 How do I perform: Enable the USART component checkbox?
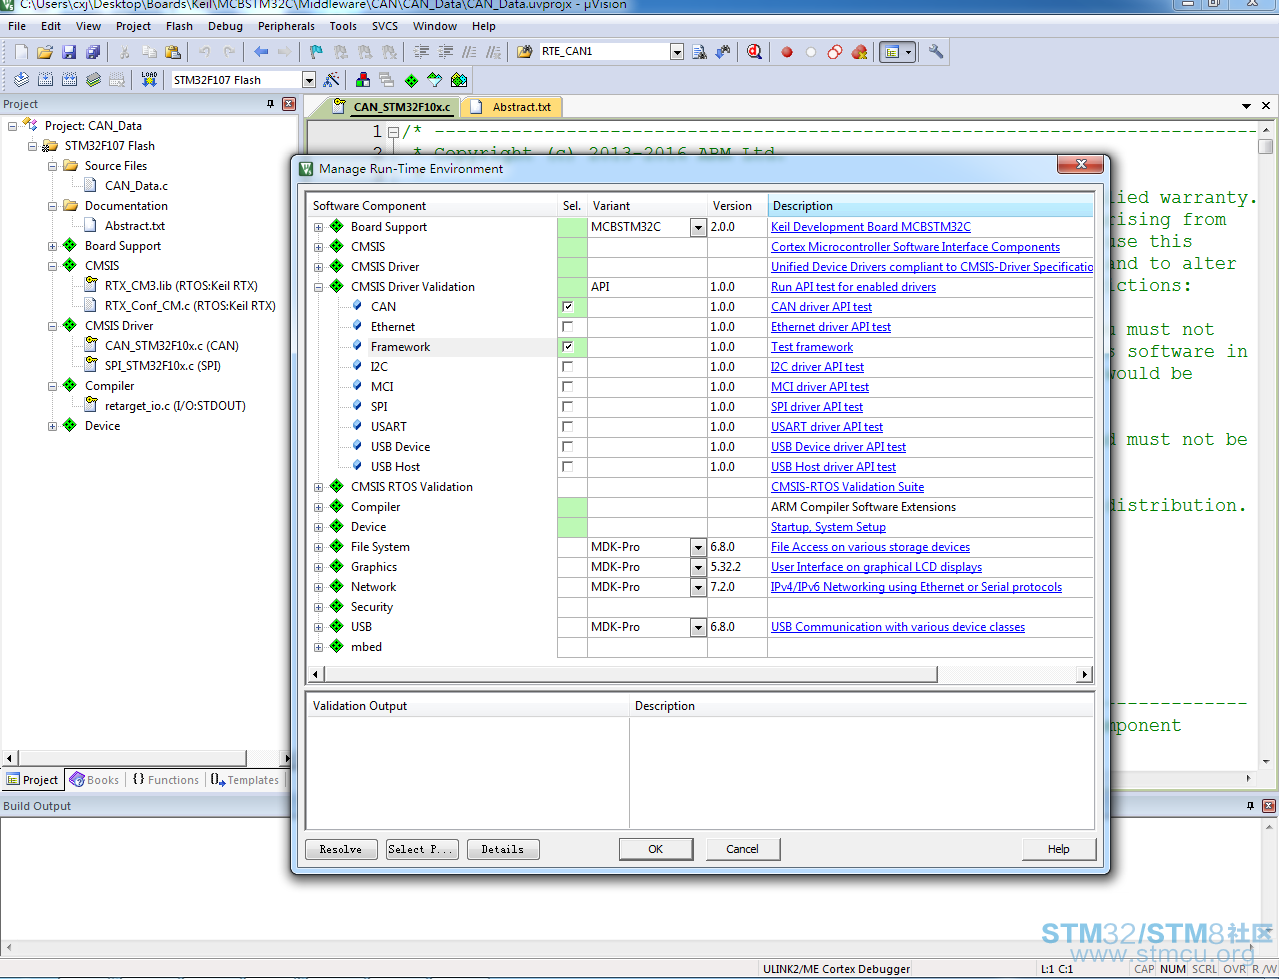pos(568,427)
